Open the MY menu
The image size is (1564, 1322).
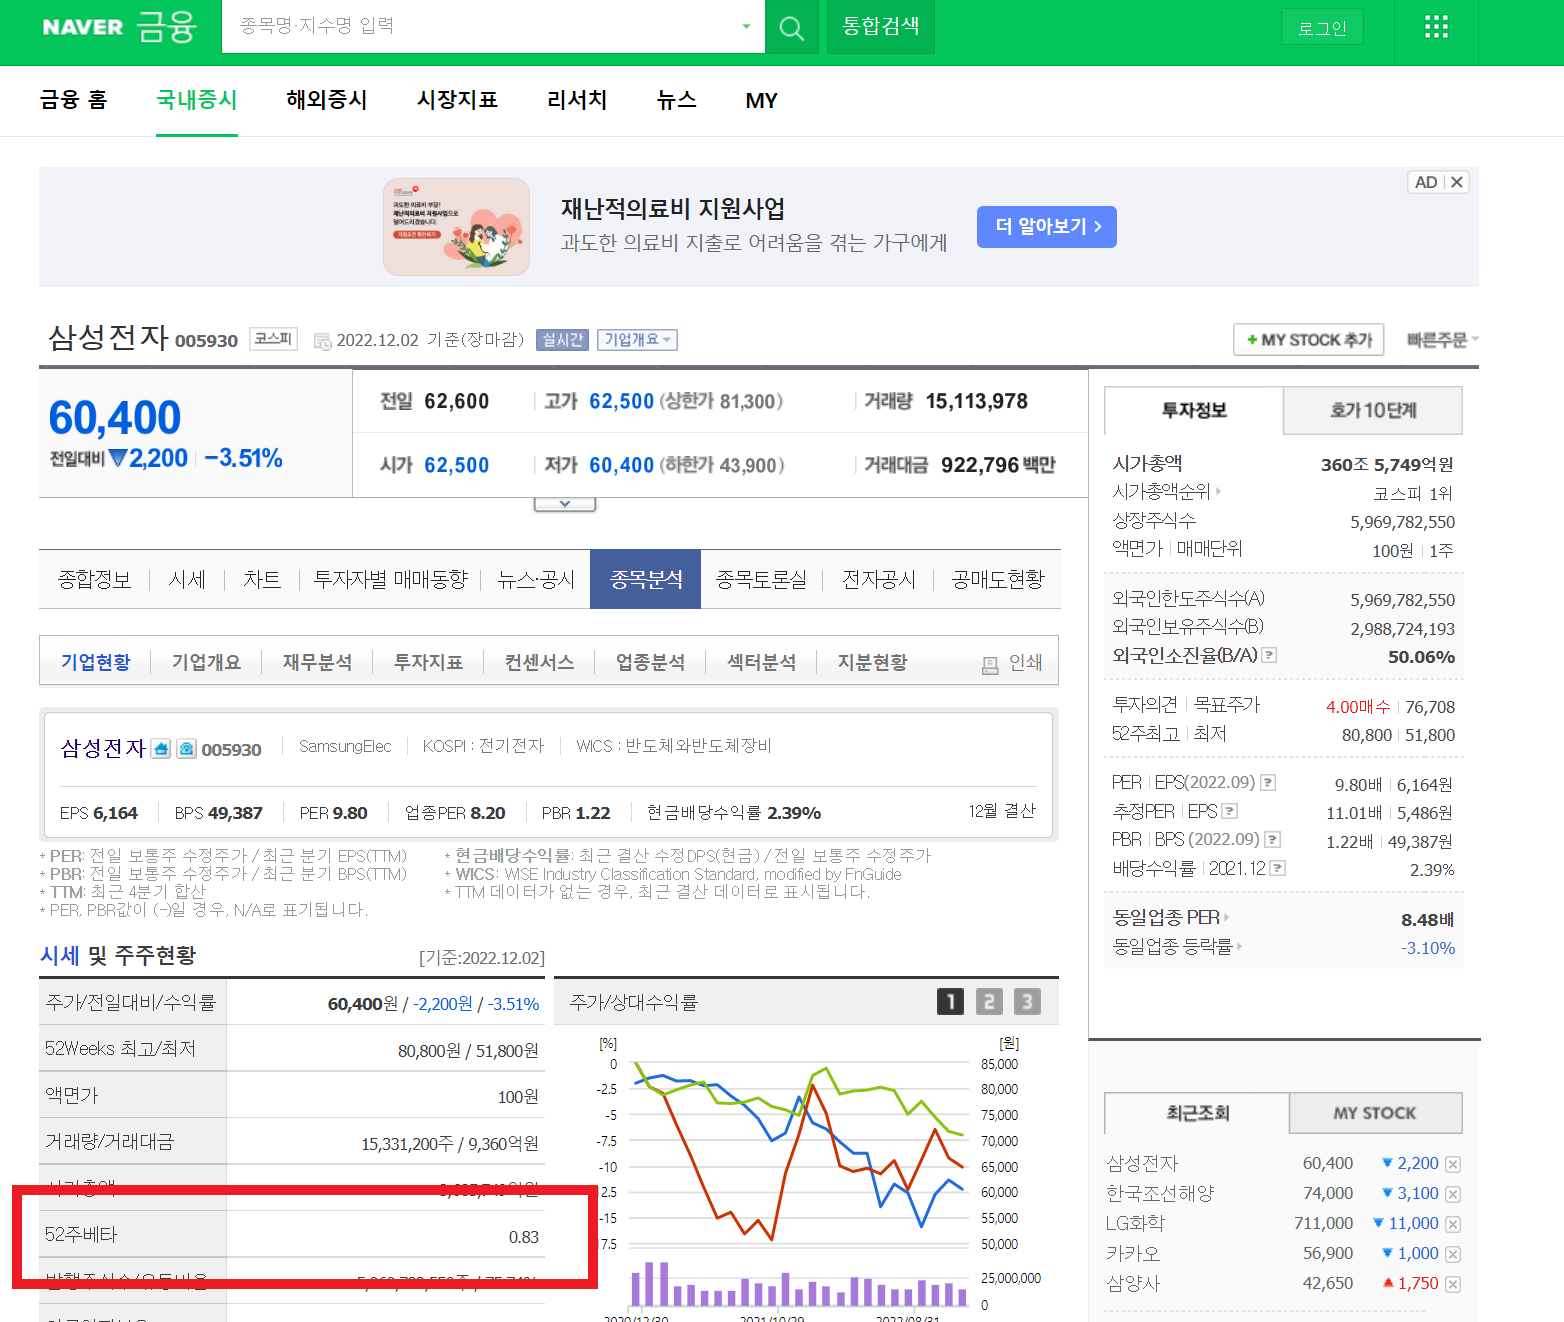click(x=762, y=100)
